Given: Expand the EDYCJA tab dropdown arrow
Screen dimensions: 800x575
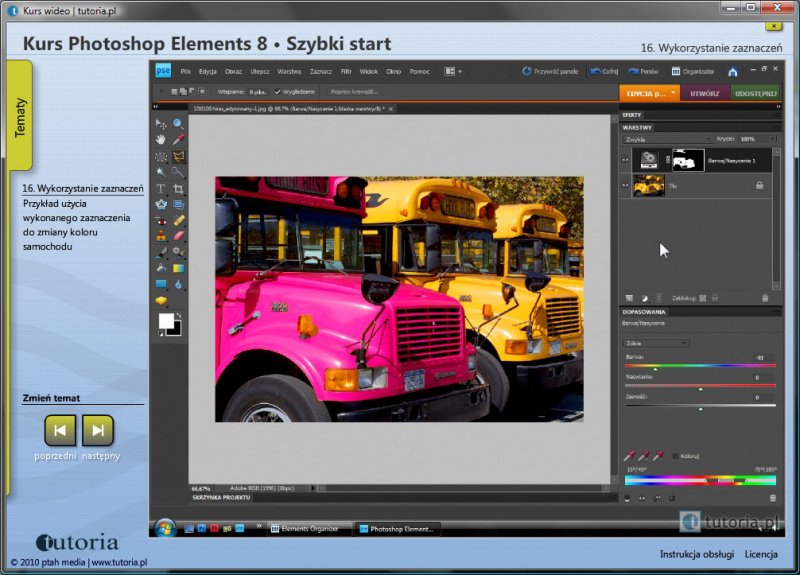Looking at the screenshot, I should click(x=673, y=92).
